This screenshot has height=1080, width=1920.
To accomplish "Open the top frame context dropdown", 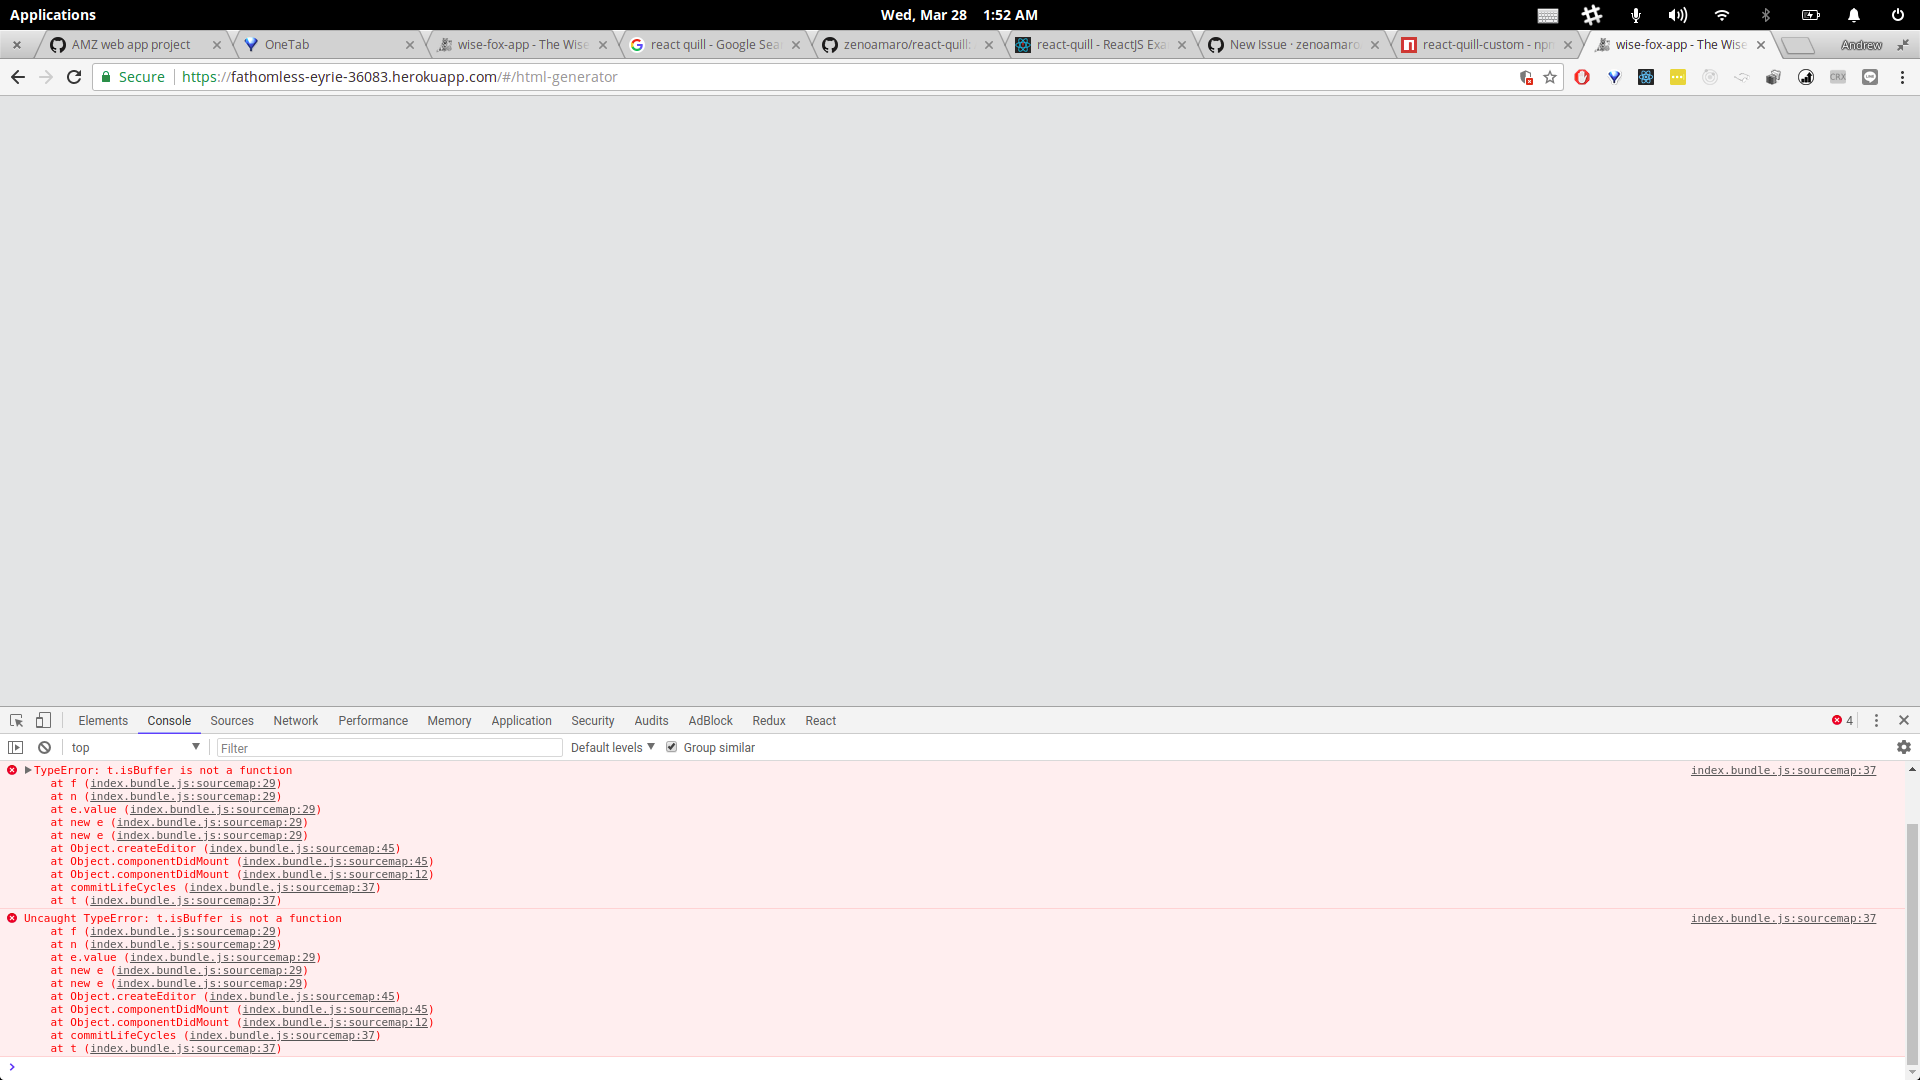I will (135, 747).
